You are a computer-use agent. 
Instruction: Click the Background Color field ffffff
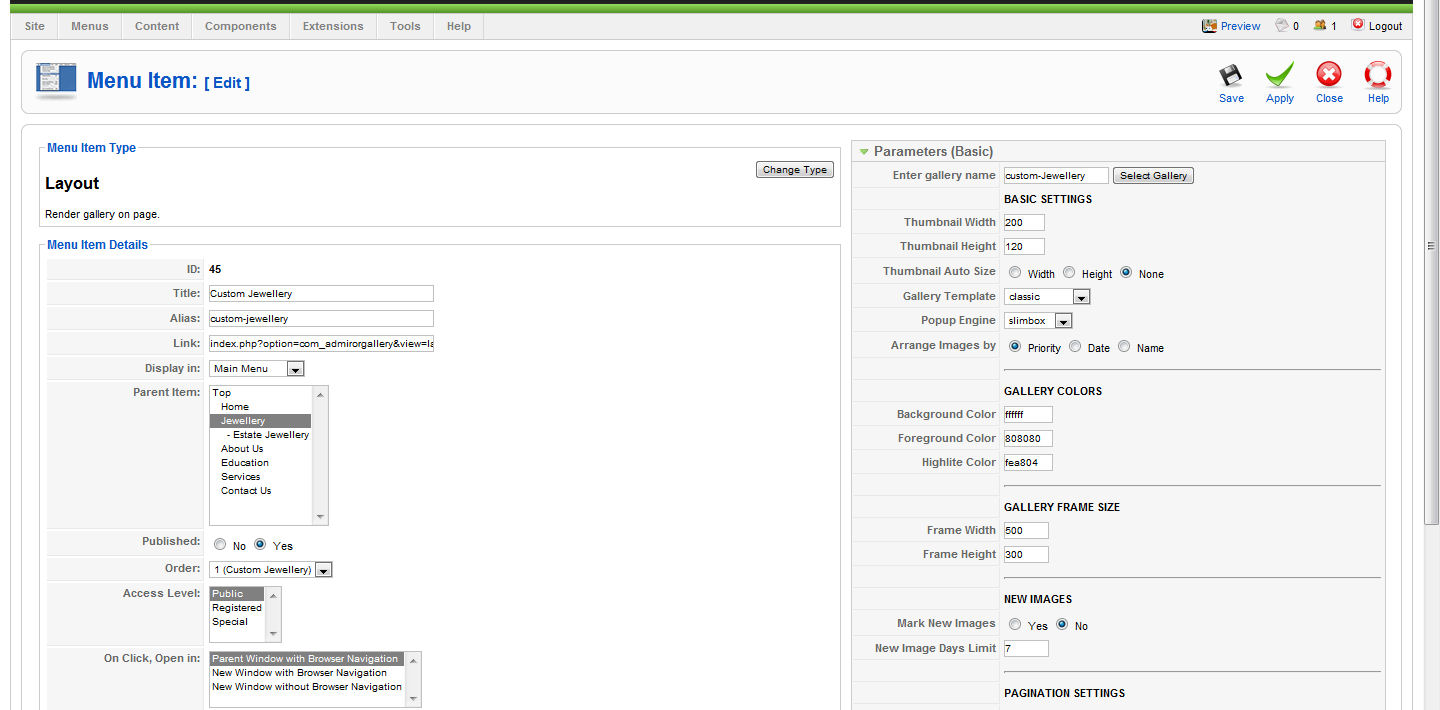tap(1028, 414)
